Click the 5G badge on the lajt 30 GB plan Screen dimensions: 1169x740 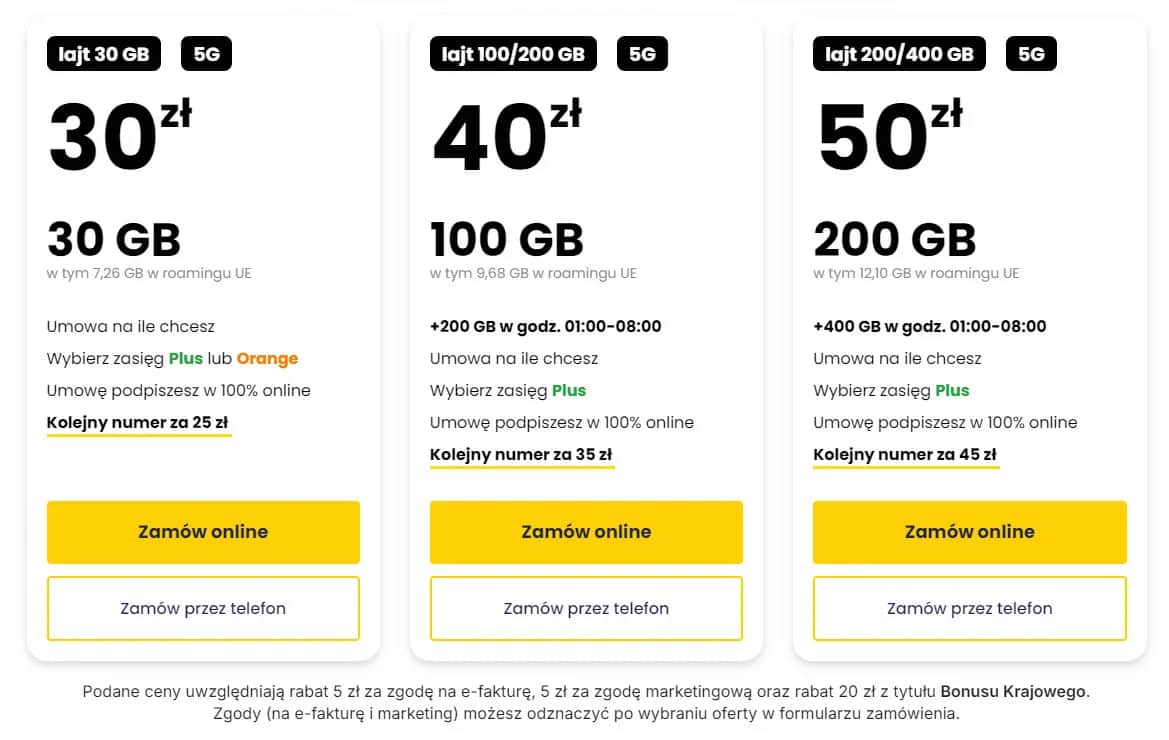pyautogui.click(x=206, y=54)
